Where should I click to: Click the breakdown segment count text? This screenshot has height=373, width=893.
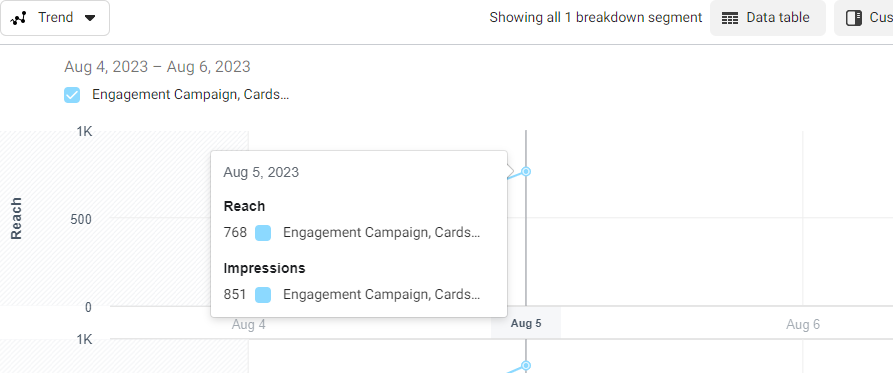[596, 18]
